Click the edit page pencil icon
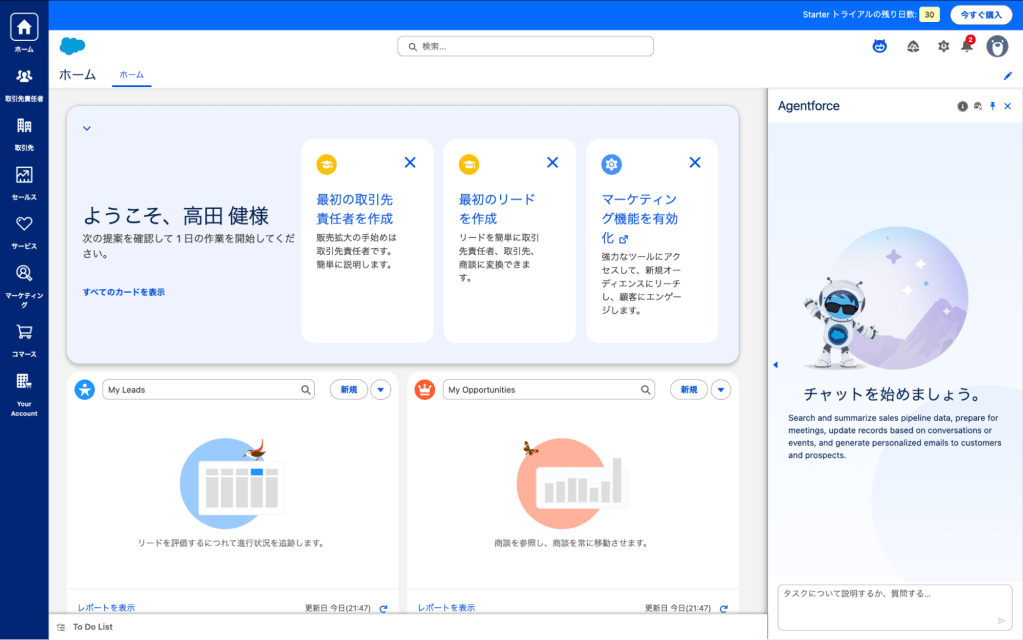1023x640 pixels. pos(1008,75)
